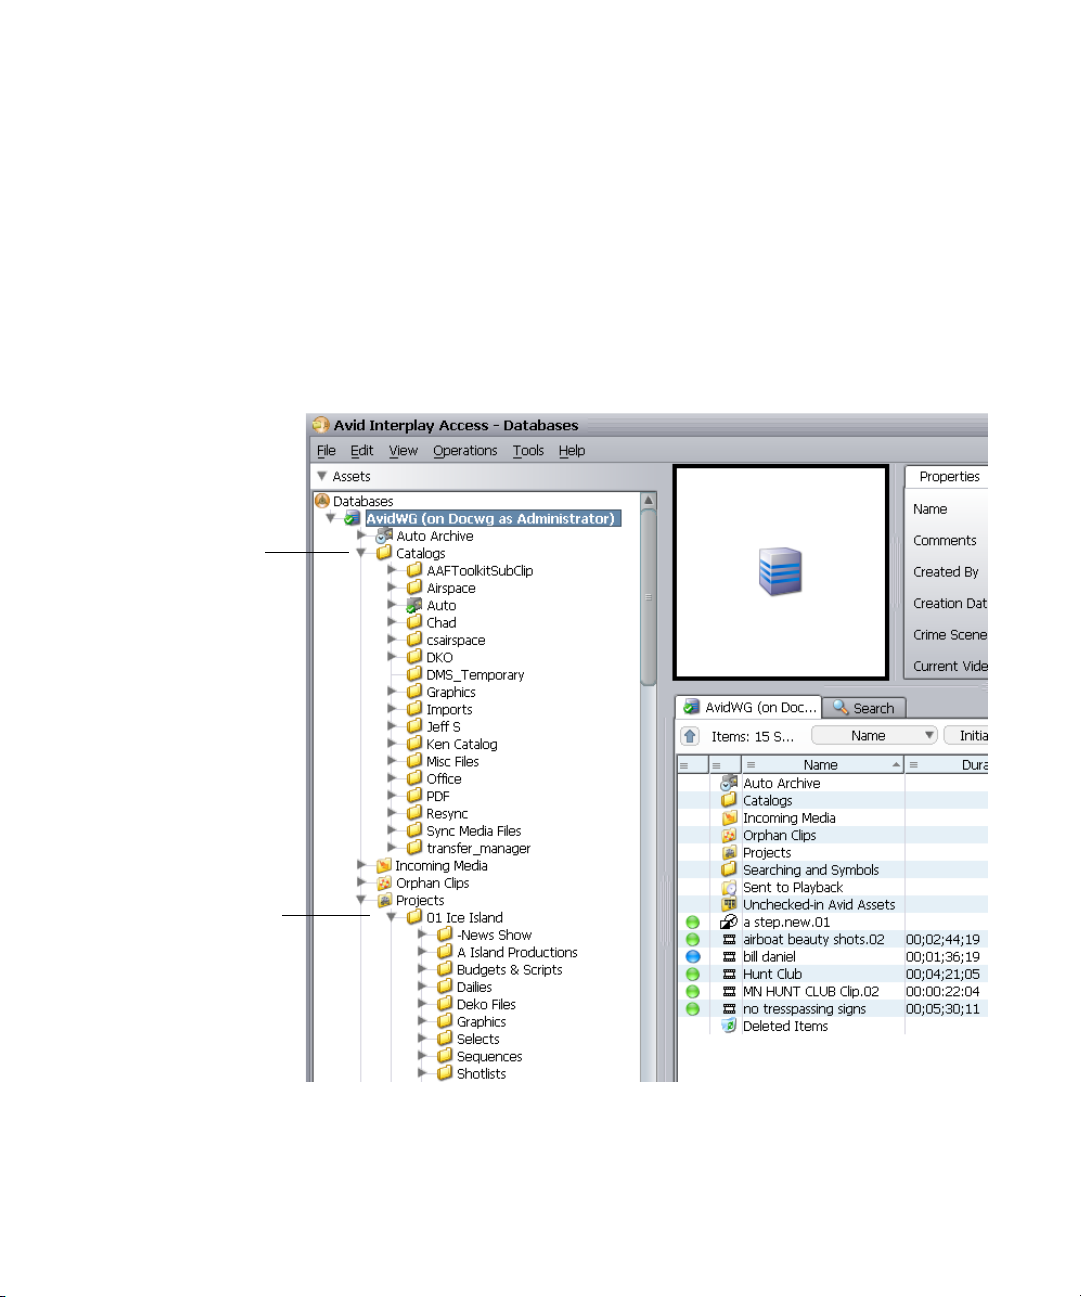Screen dimensions: 1081x1297
Task: Click the Projects icon in file list
Action: pyautogui.click(x=729, y=853)
